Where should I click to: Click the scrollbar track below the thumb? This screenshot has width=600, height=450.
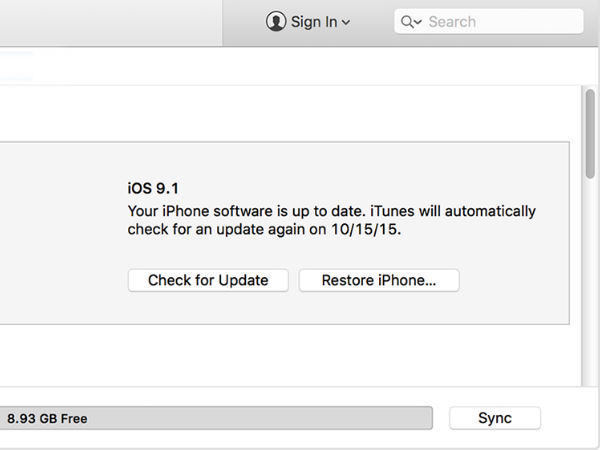click(x=590, y=300)
